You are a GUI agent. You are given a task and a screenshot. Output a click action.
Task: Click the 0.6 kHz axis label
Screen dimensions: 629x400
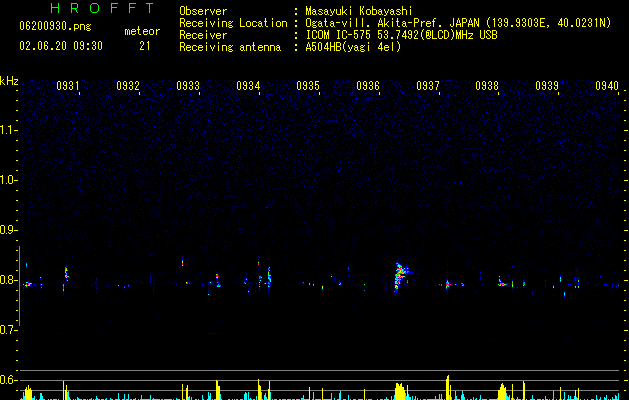point(8,380)
